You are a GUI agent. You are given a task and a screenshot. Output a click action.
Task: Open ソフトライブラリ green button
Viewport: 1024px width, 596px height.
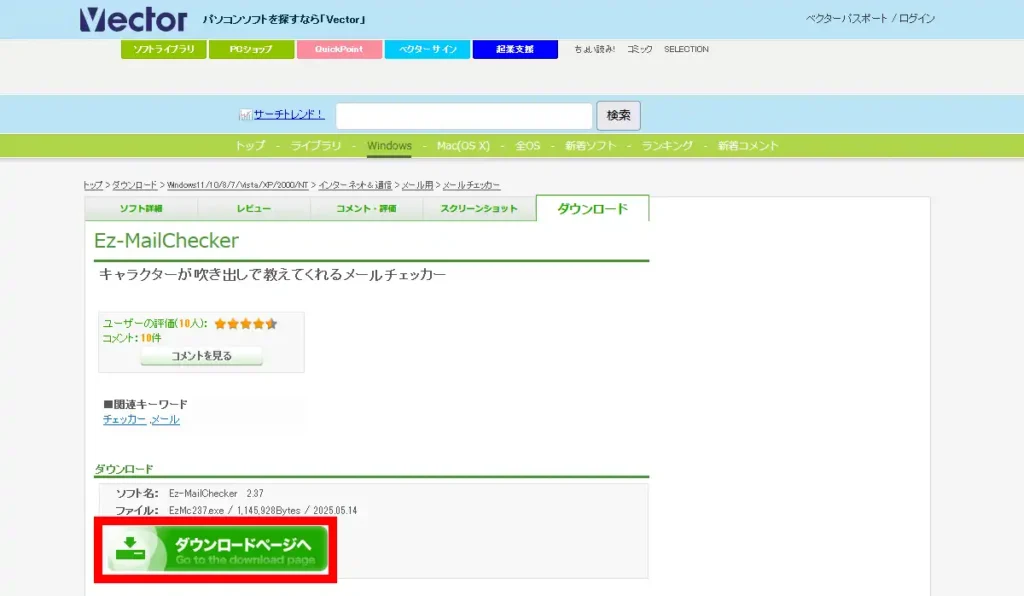[x=163, y=49]
